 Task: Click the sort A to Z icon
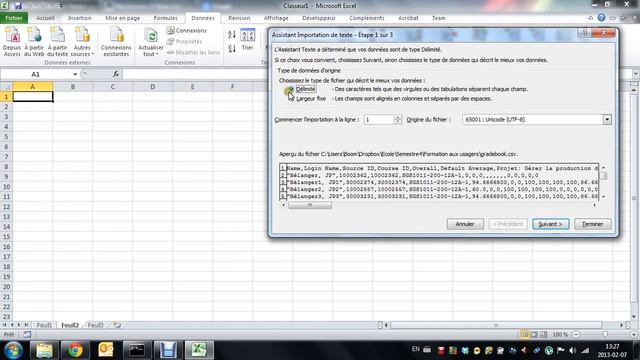(x=232, y=35)
